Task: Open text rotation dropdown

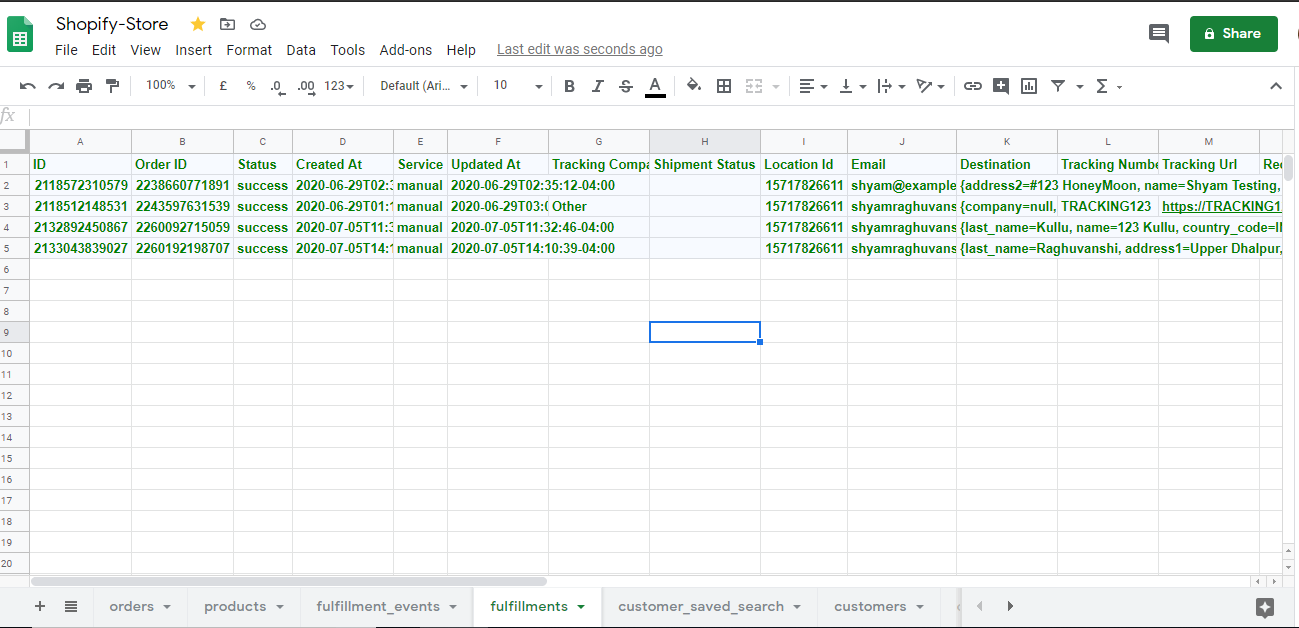Action: coord(930,86)
